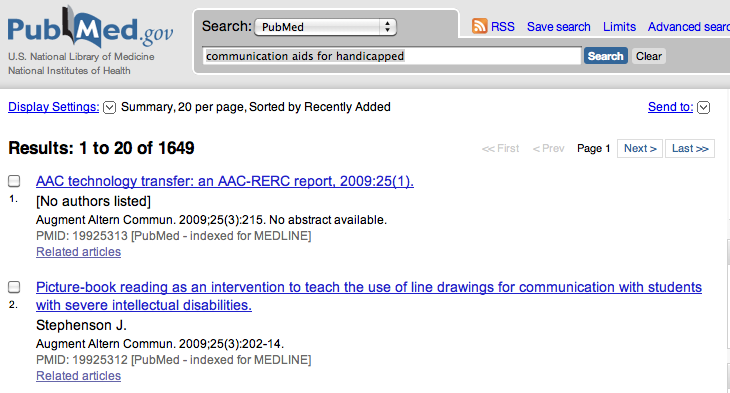Screen dimensions: 730x393
Task: Open Related articles for PMID 19925313
Action: pyautogui.click(x=78, y=252)
